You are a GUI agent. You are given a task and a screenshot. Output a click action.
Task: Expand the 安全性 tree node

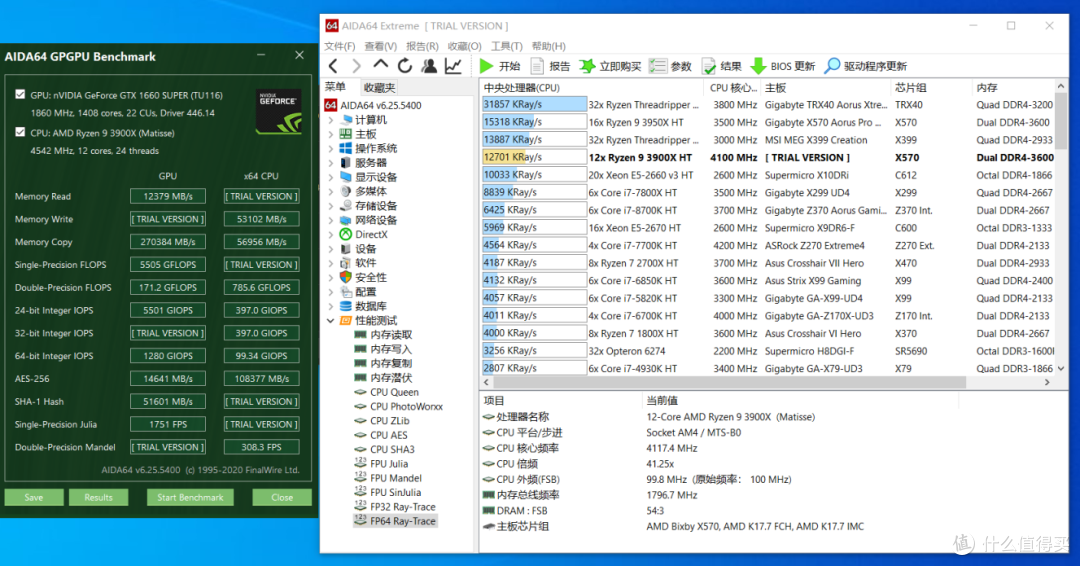pyautogui.click(x=331, y=277)
